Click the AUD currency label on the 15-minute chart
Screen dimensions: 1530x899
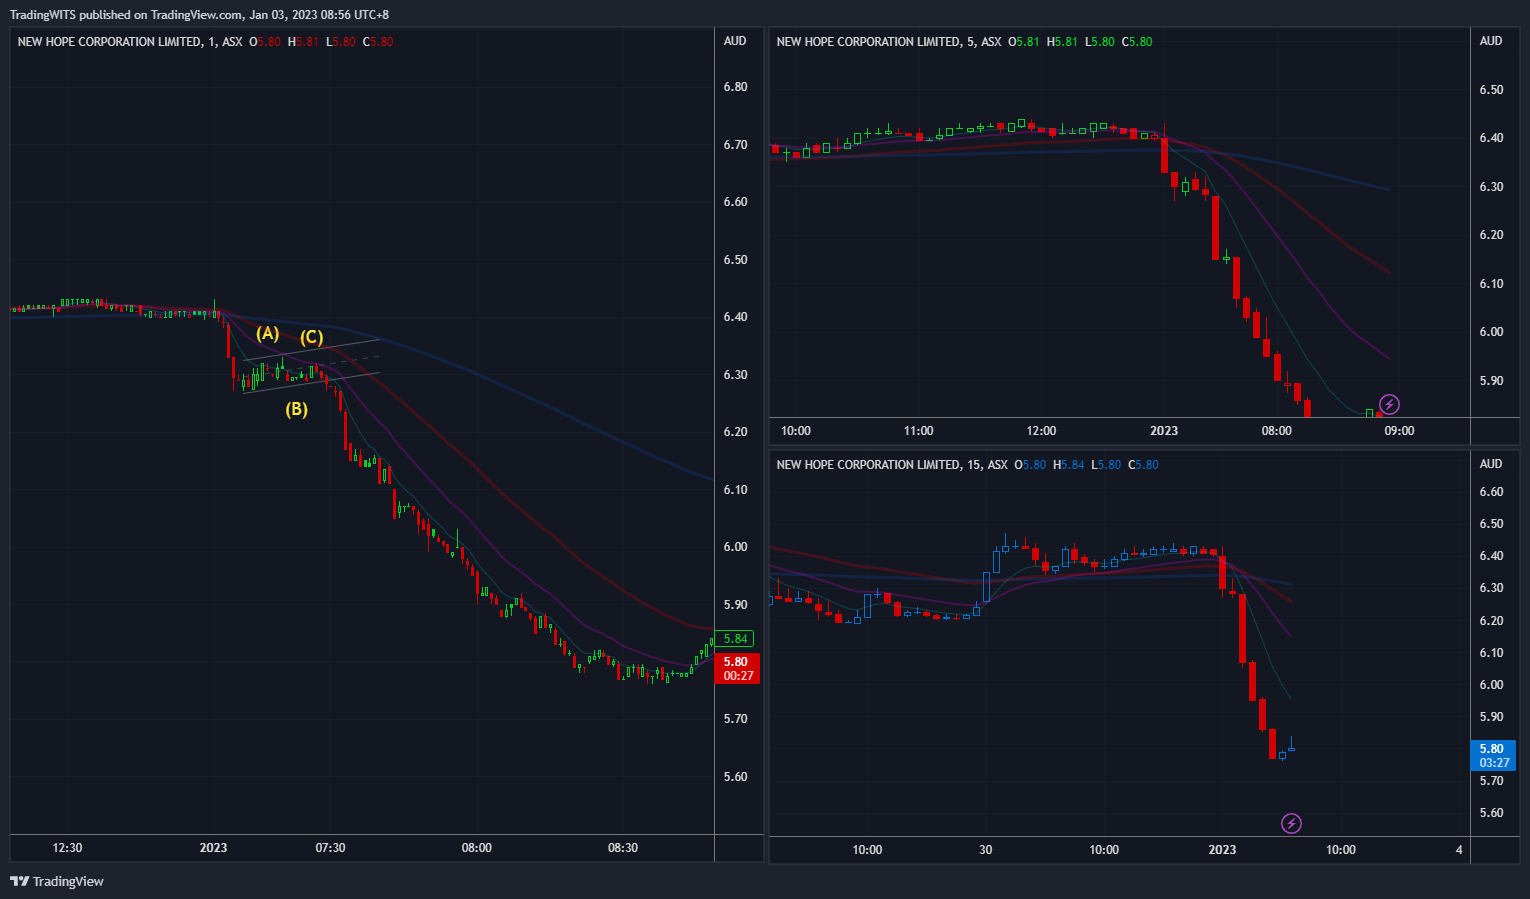[1491, 464]
